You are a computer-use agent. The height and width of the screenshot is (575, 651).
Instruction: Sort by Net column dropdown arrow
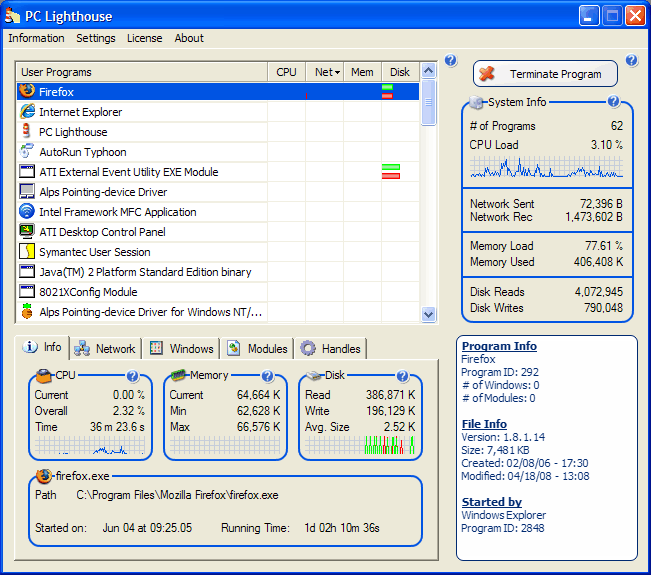338,73
